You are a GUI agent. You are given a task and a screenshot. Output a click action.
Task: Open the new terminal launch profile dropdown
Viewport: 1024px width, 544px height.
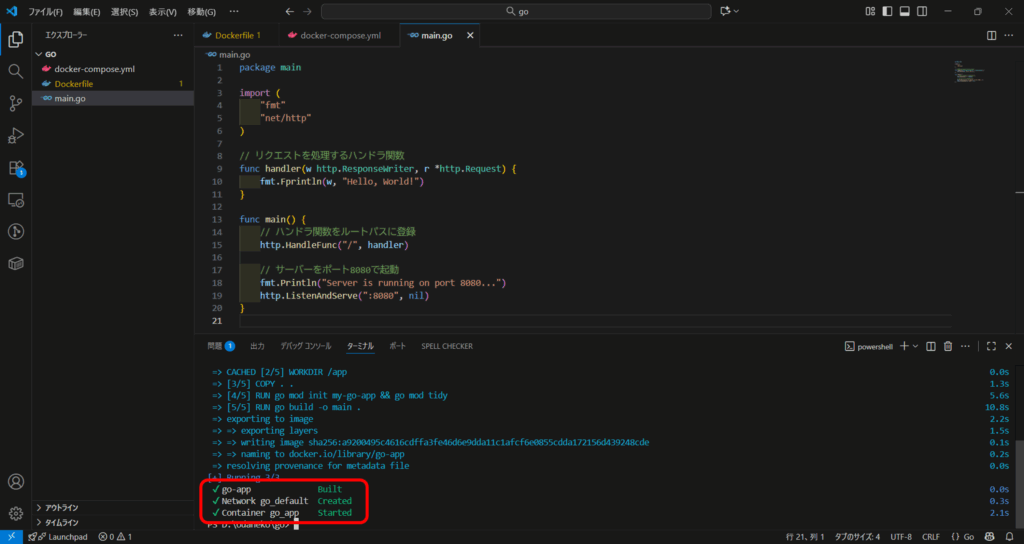coord(915,346)
